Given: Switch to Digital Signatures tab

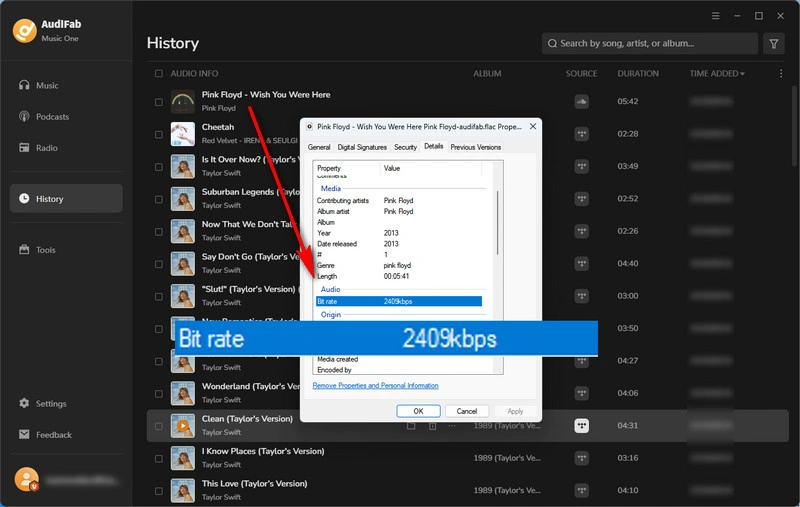Looking at the screenshot, I should [x=362, y=147].
